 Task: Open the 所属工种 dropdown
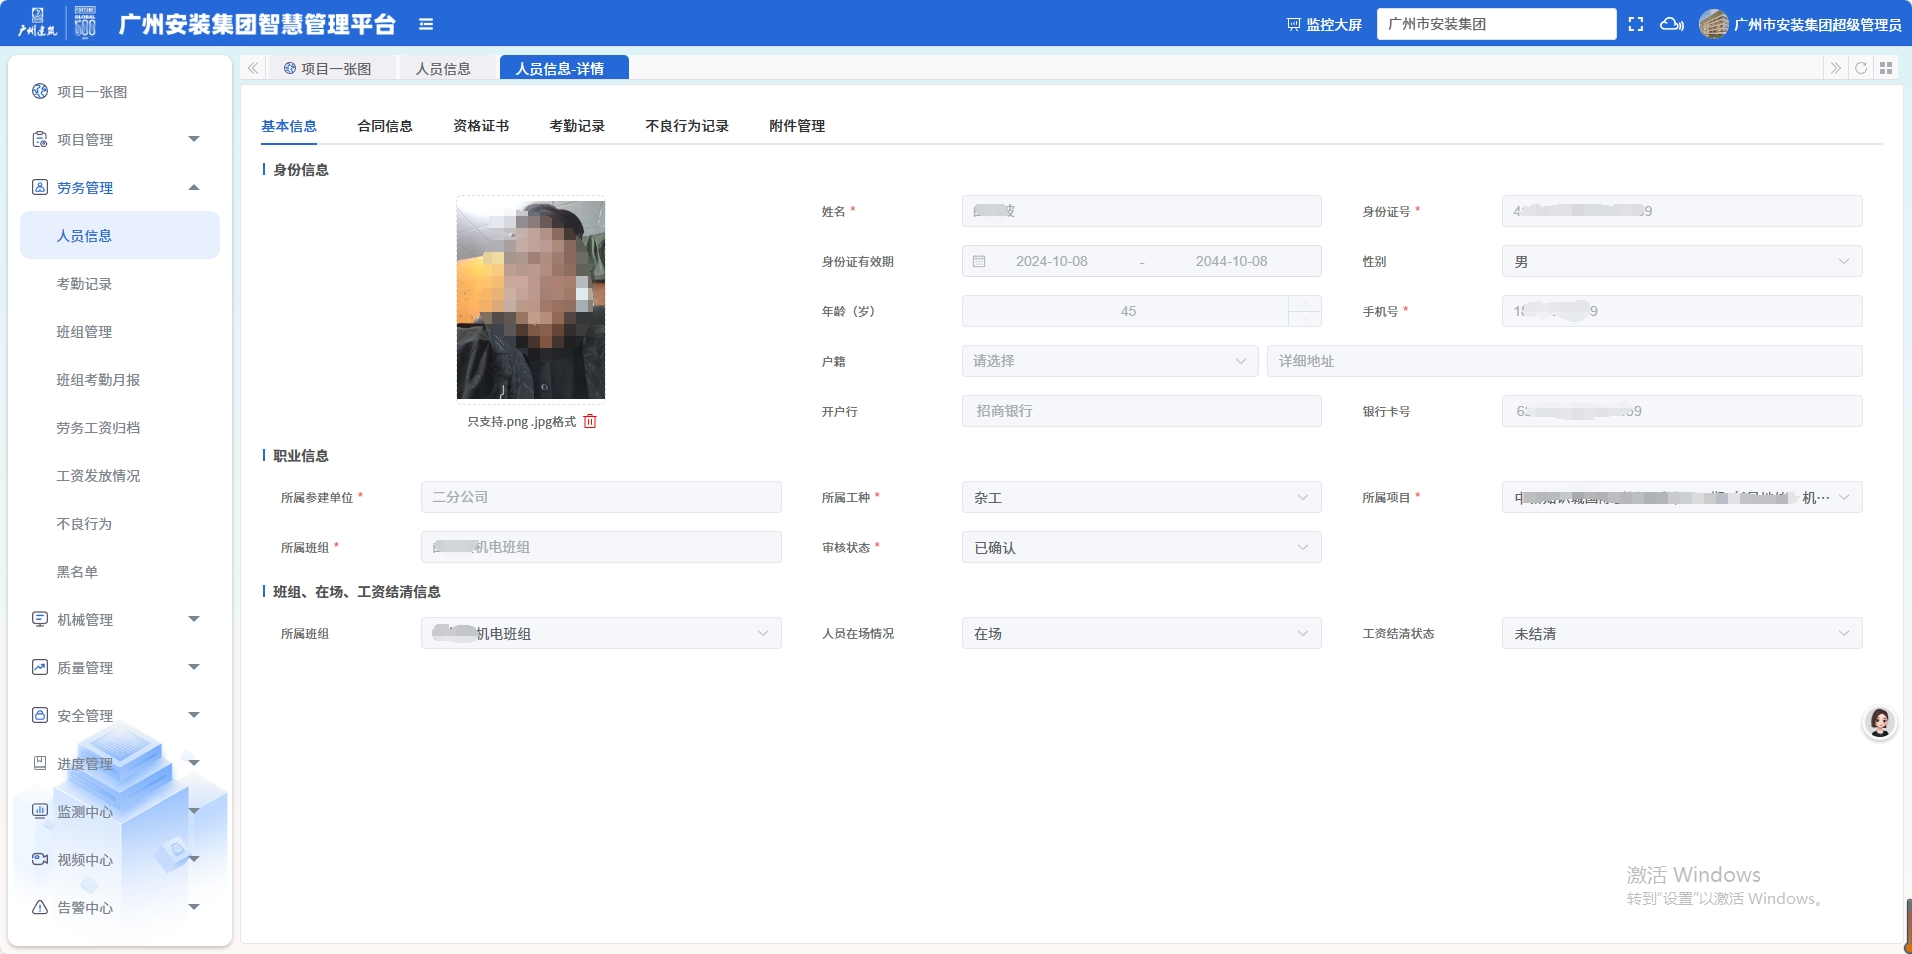pos(1141,497)
